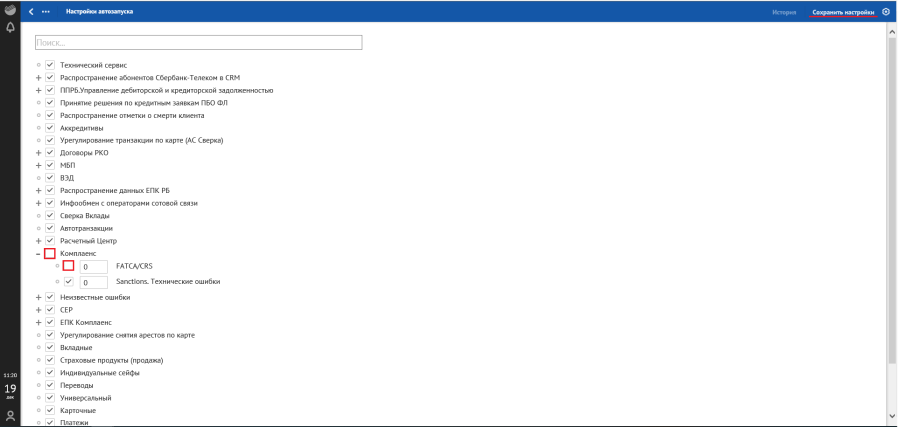The height and width of the screenshot is (427, 900).
Task: Open the История tab in header
Action: pos(784,11)
